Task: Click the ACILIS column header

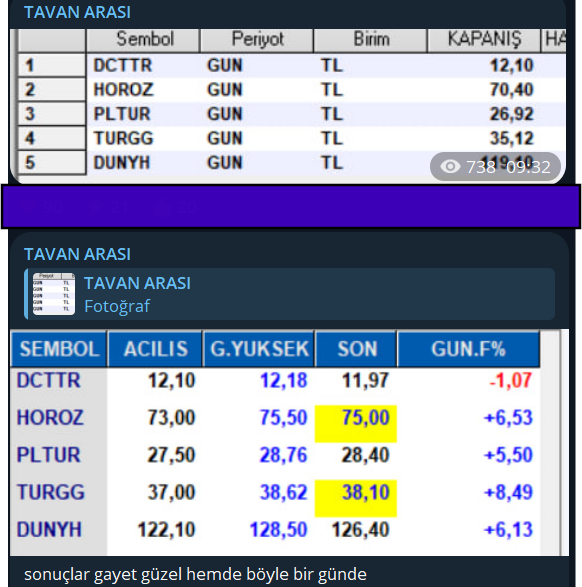Action: [x=155, y=349]
